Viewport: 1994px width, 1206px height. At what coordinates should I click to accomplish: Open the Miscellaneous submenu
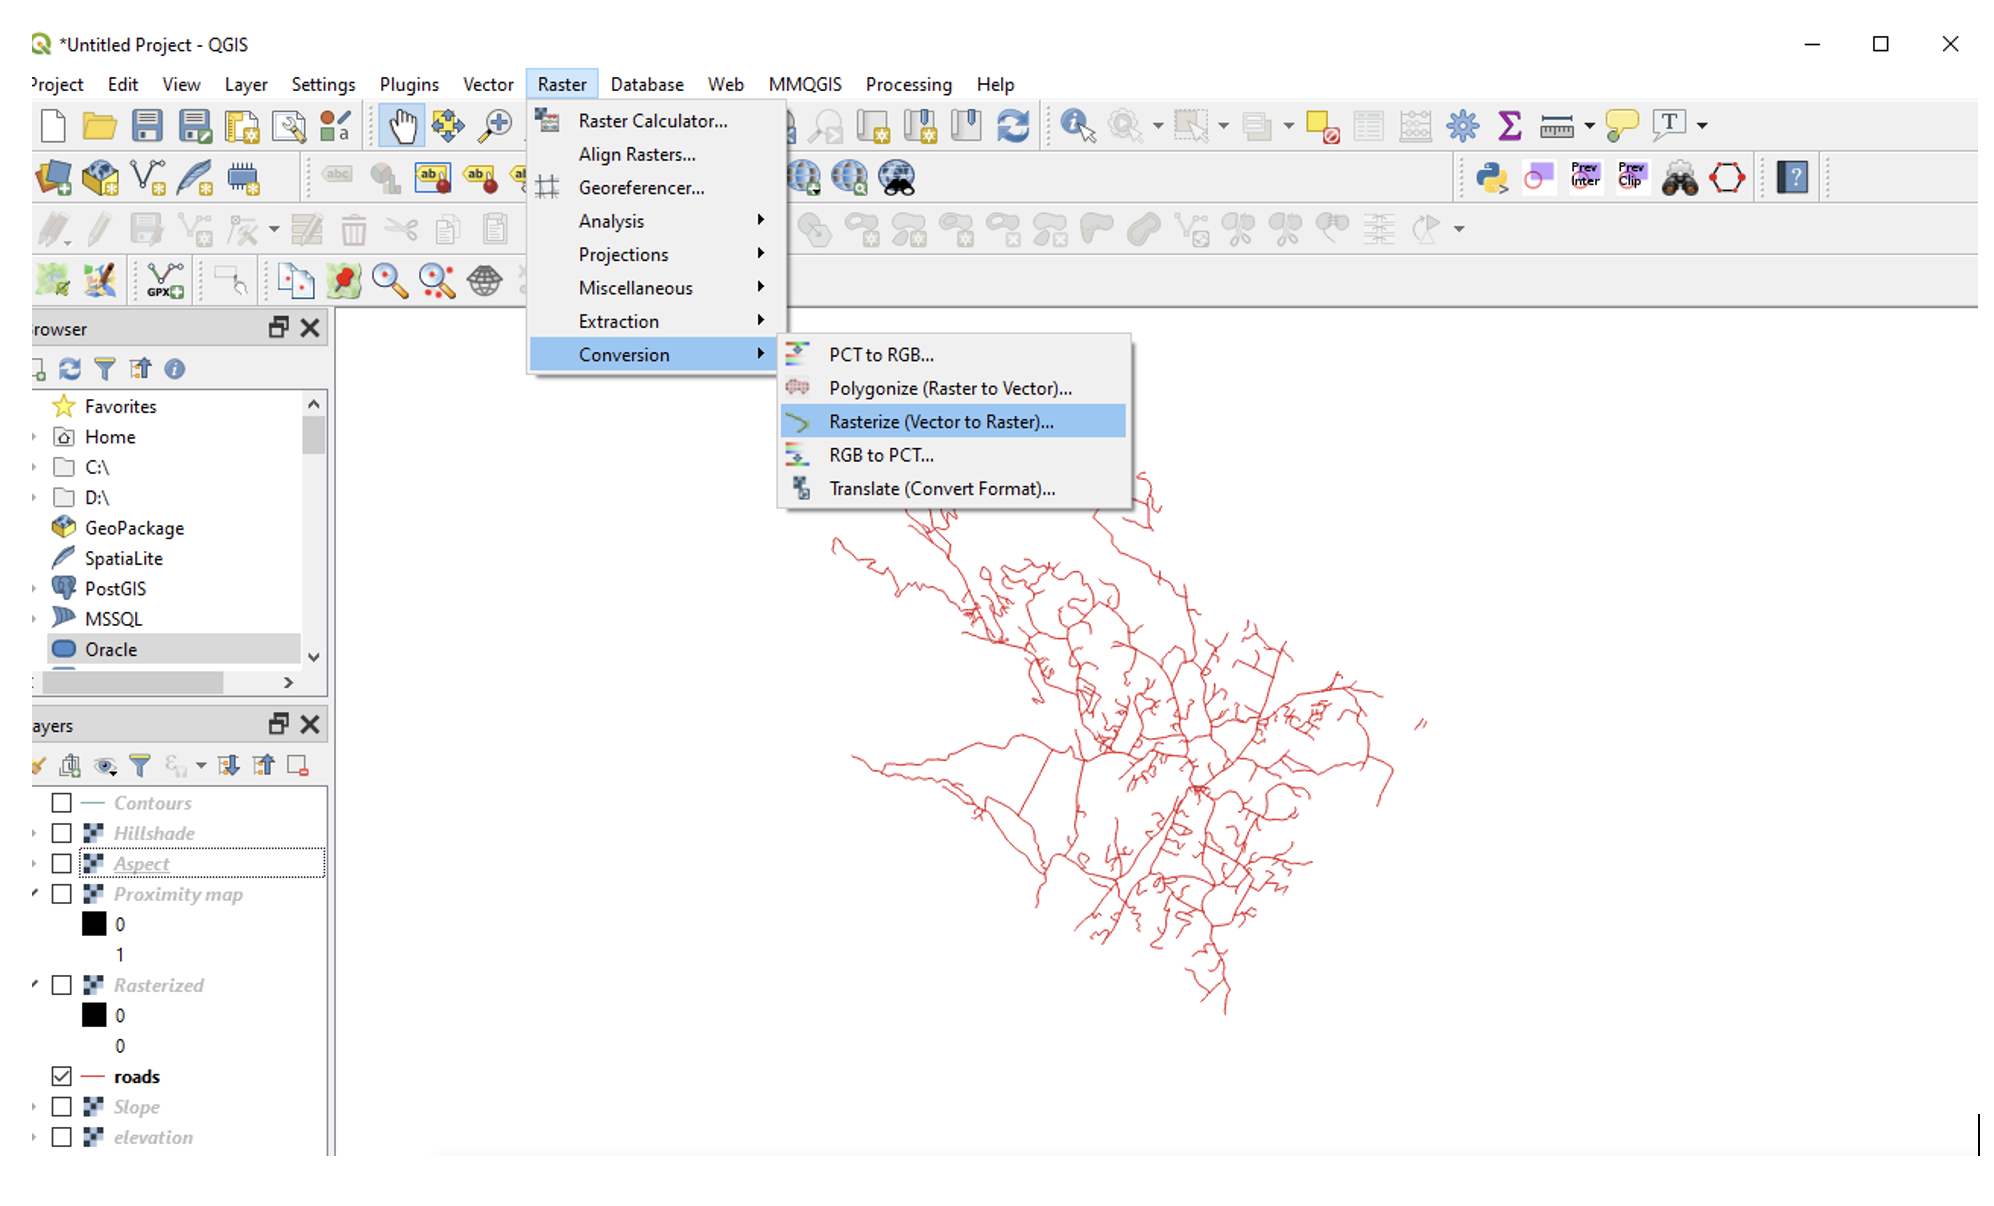[654, 288]
